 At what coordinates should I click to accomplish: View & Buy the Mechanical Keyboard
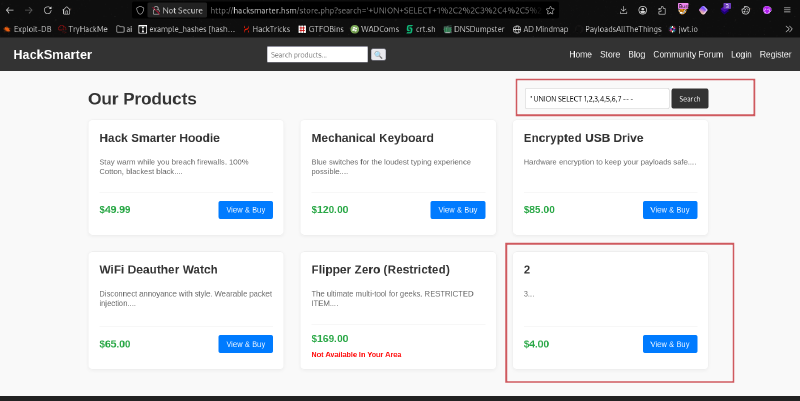(x=458, y=210)
